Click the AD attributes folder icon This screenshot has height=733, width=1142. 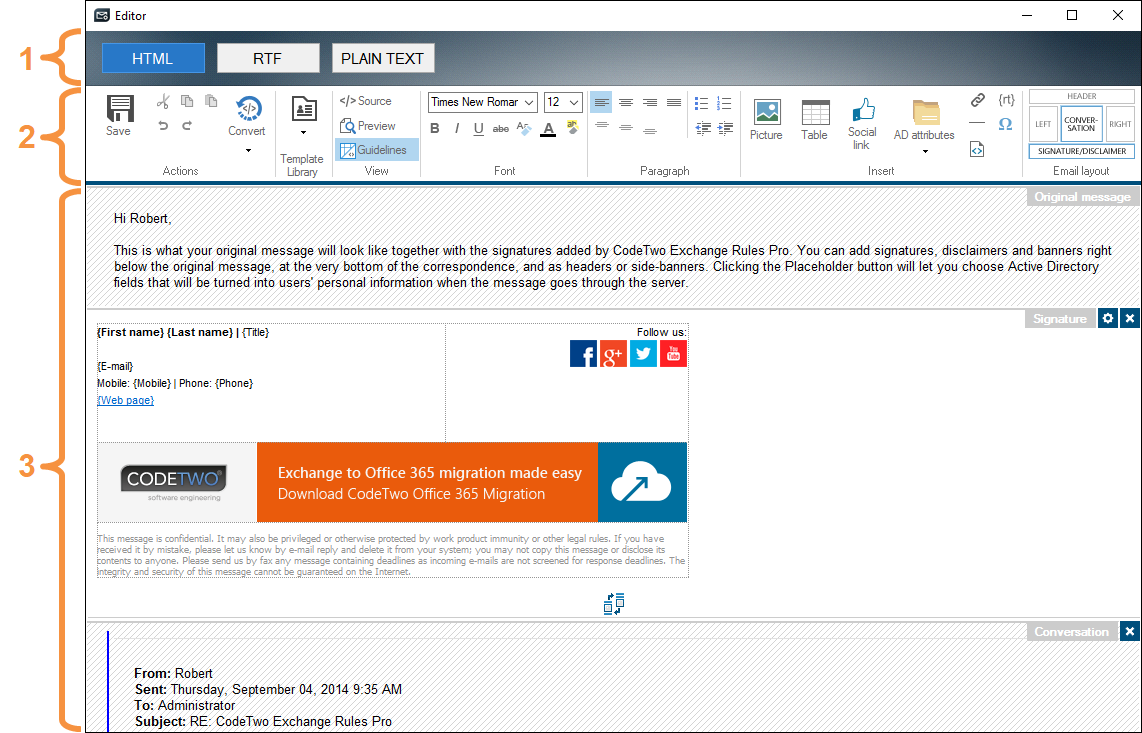(x=926, y=113)
